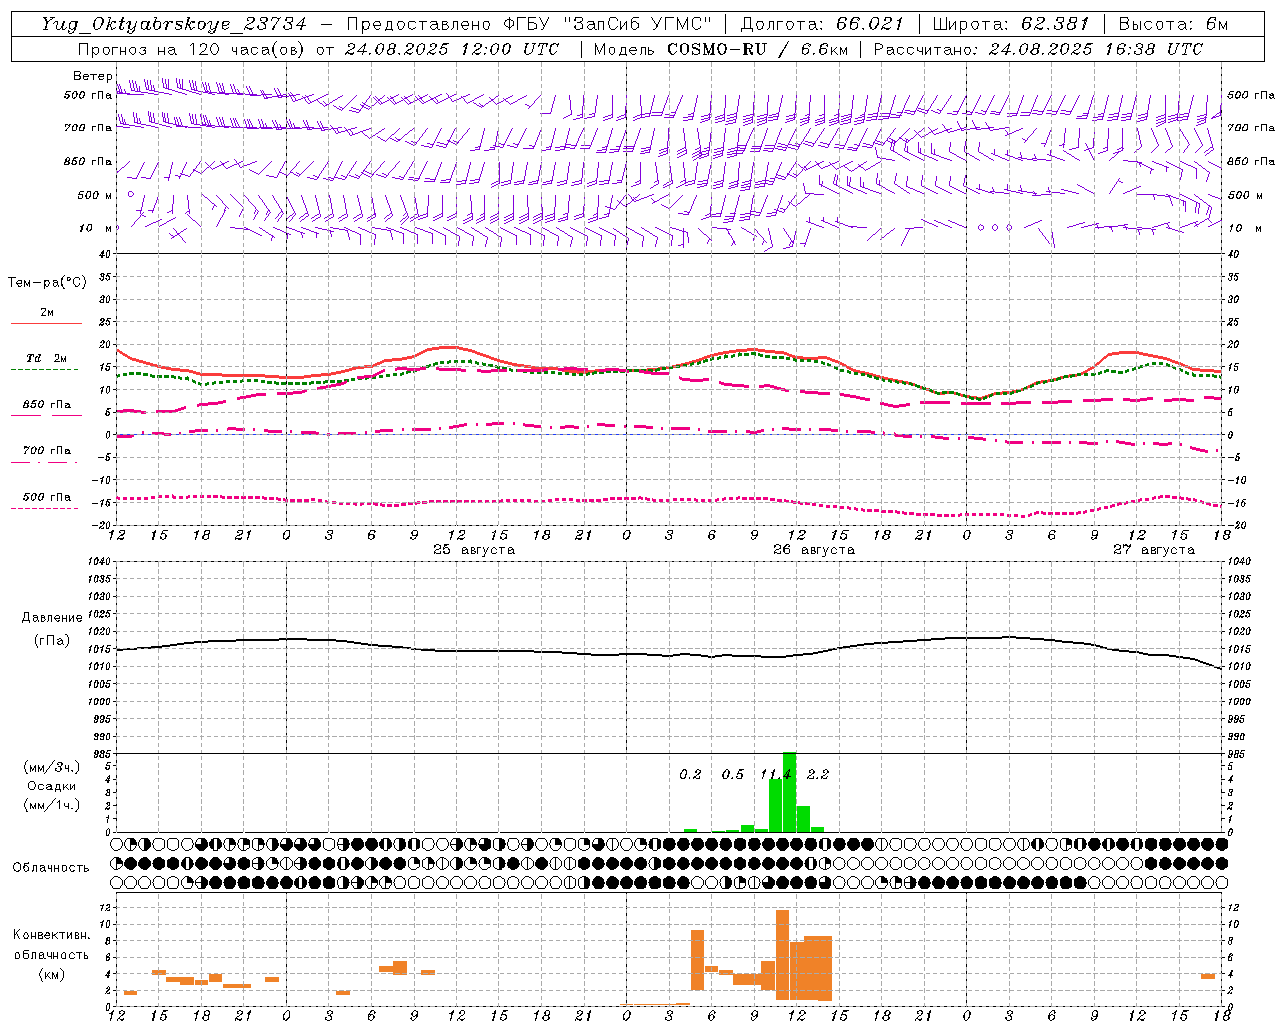Click the 0.5 precipitation total
This screenshot has width=1280, height=1024.
pos(733,774)
